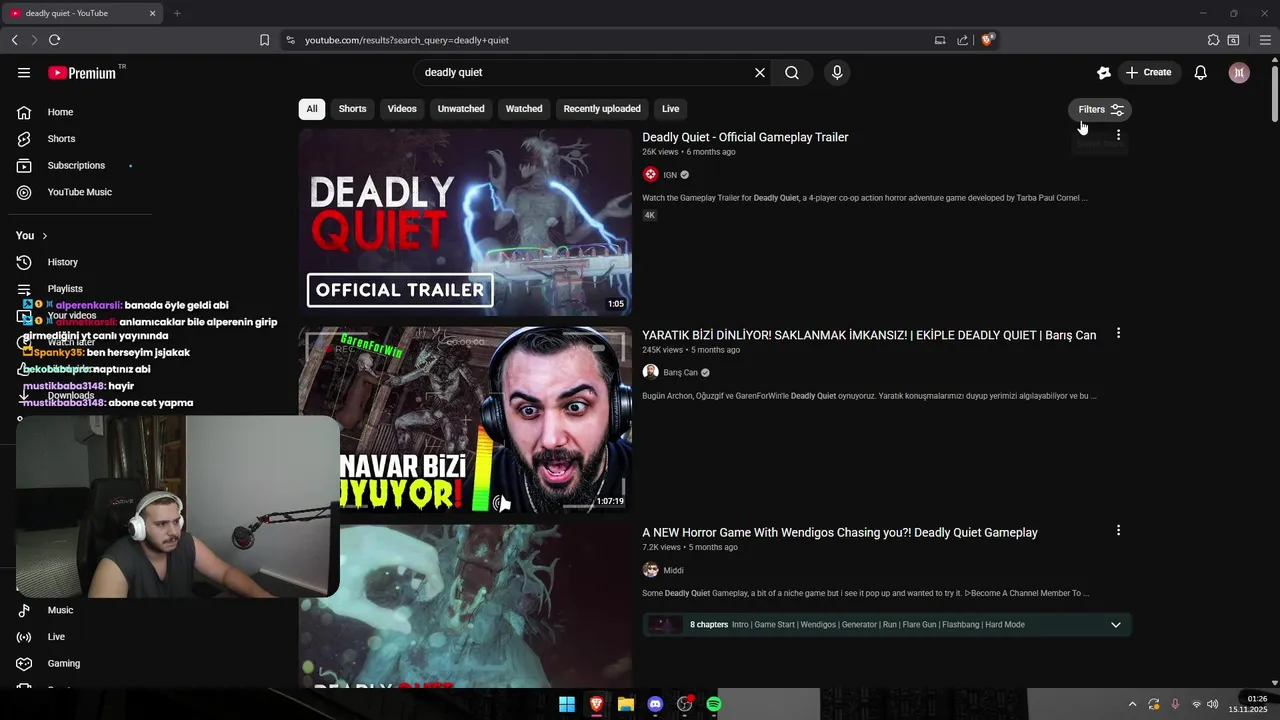1280x720 pixels.
Task: Open a new browser tab with plus
Action: pyautogui.click(x=177, y=13)
